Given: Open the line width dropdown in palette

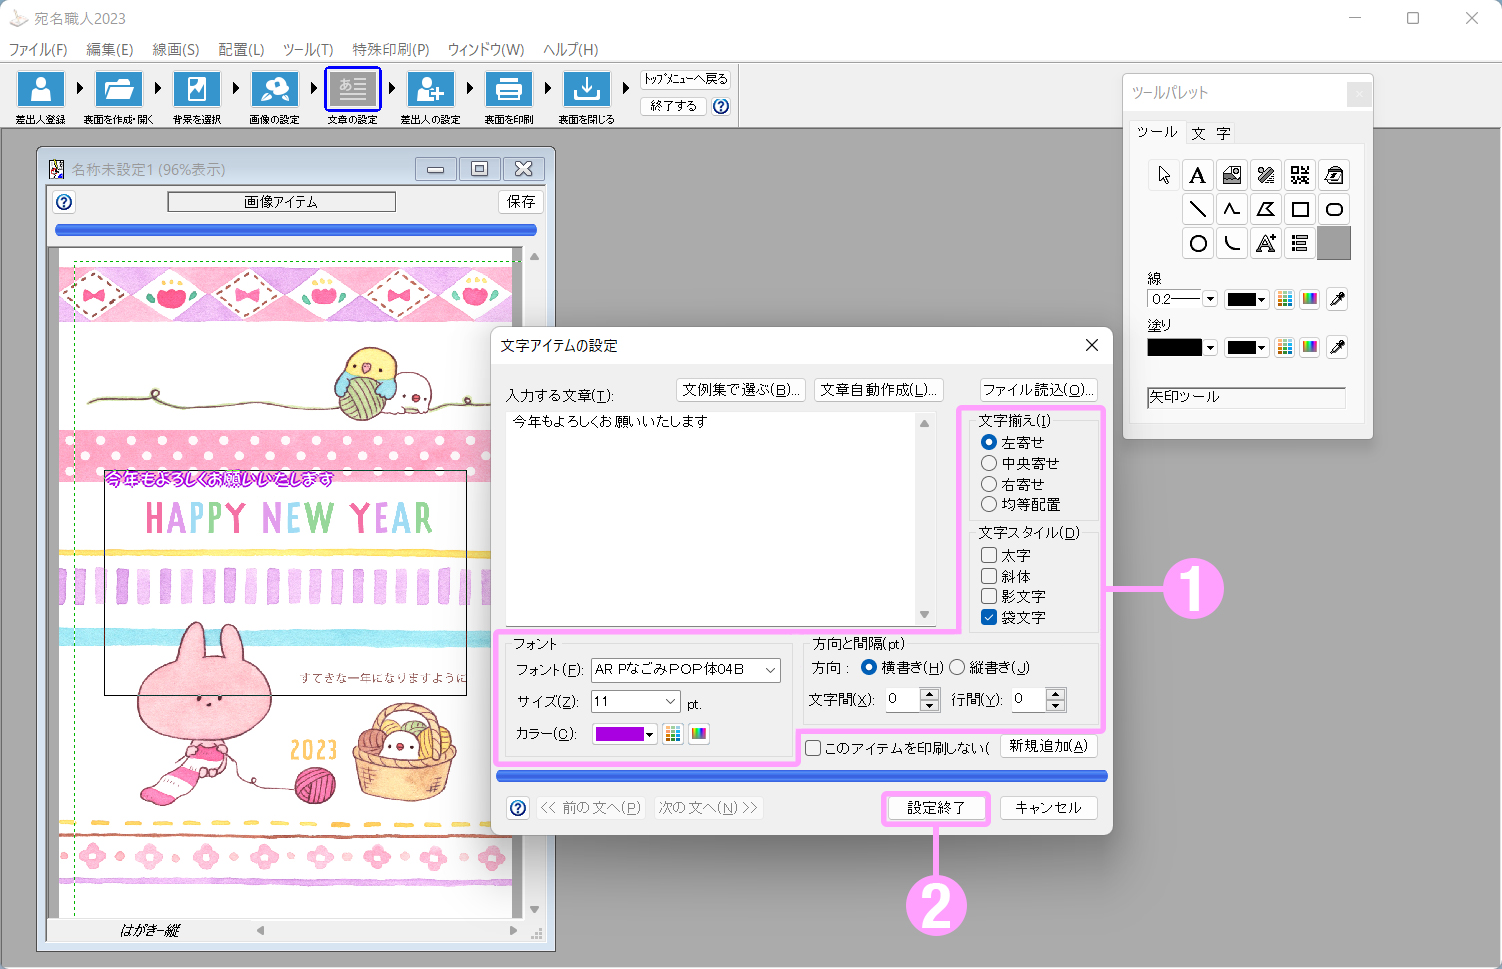Looking at the screenshot, I should point(1210,299).
